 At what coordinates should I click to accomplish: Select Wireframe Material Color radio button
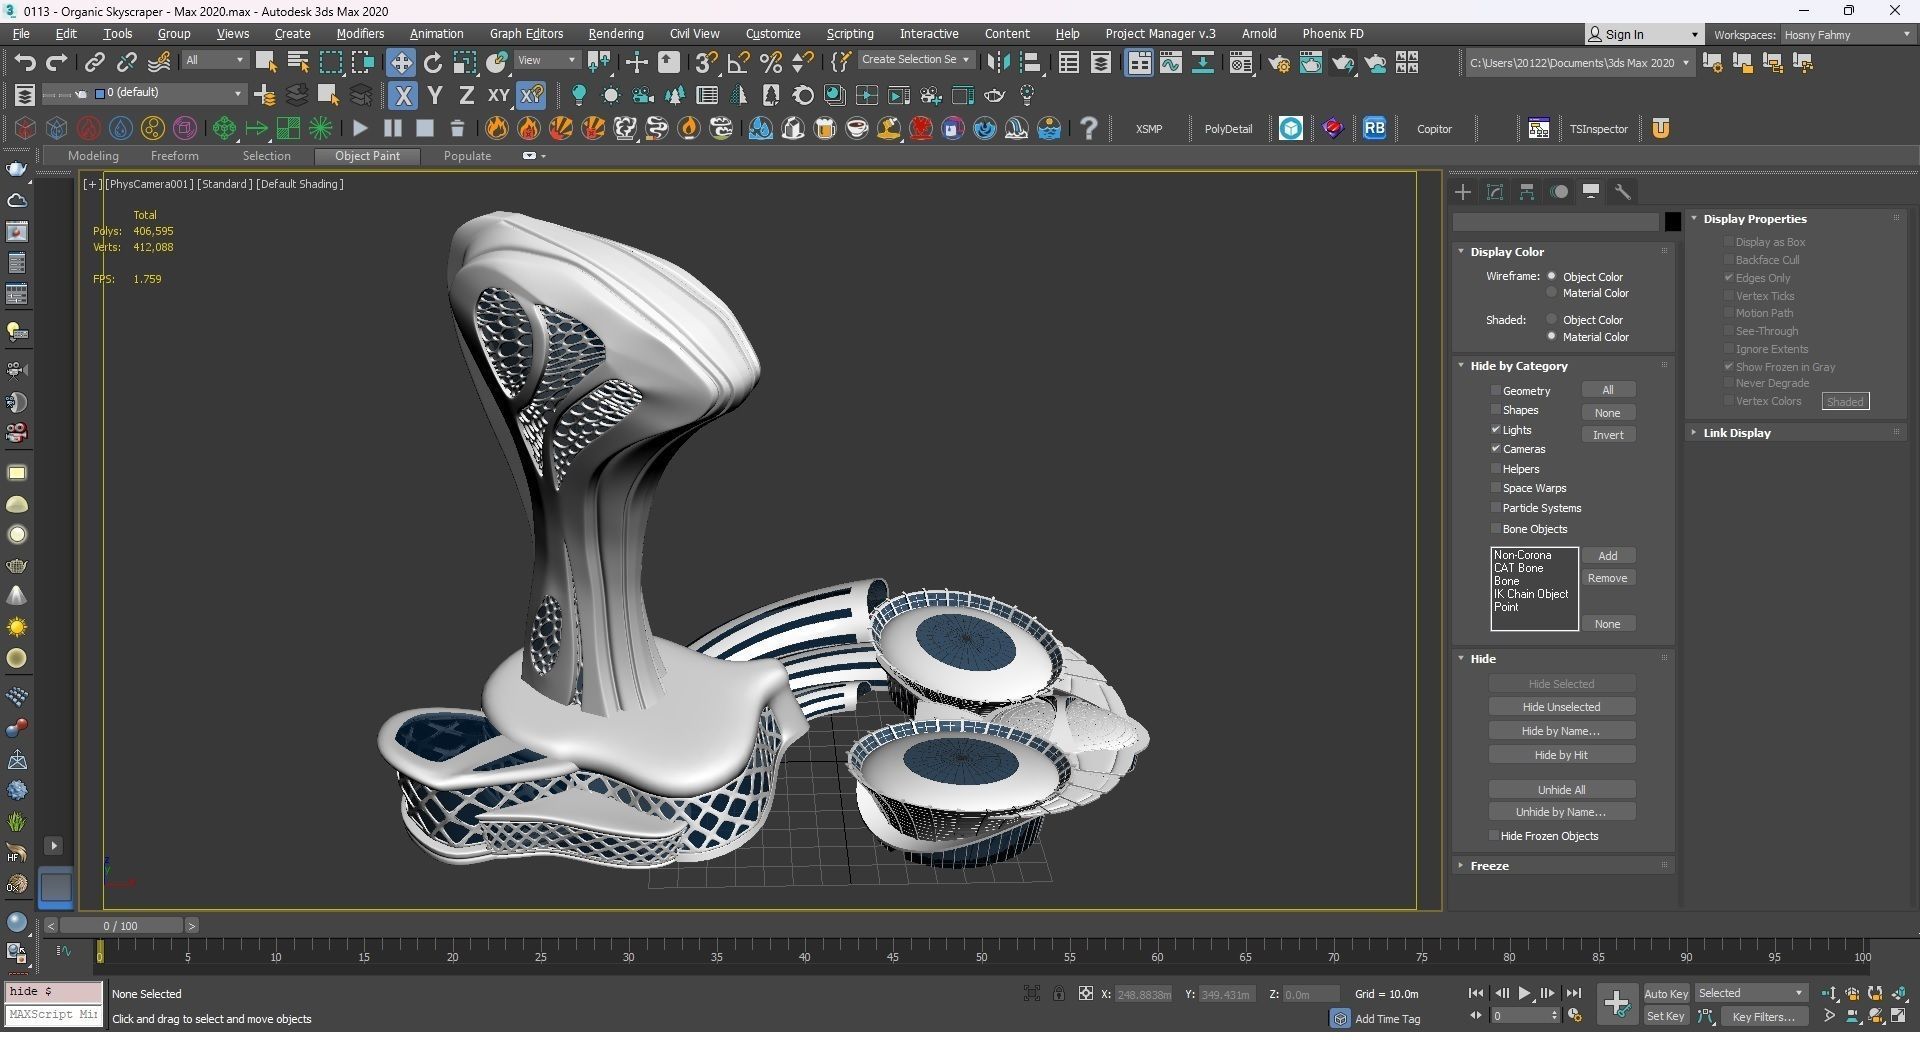point(1552,293)
